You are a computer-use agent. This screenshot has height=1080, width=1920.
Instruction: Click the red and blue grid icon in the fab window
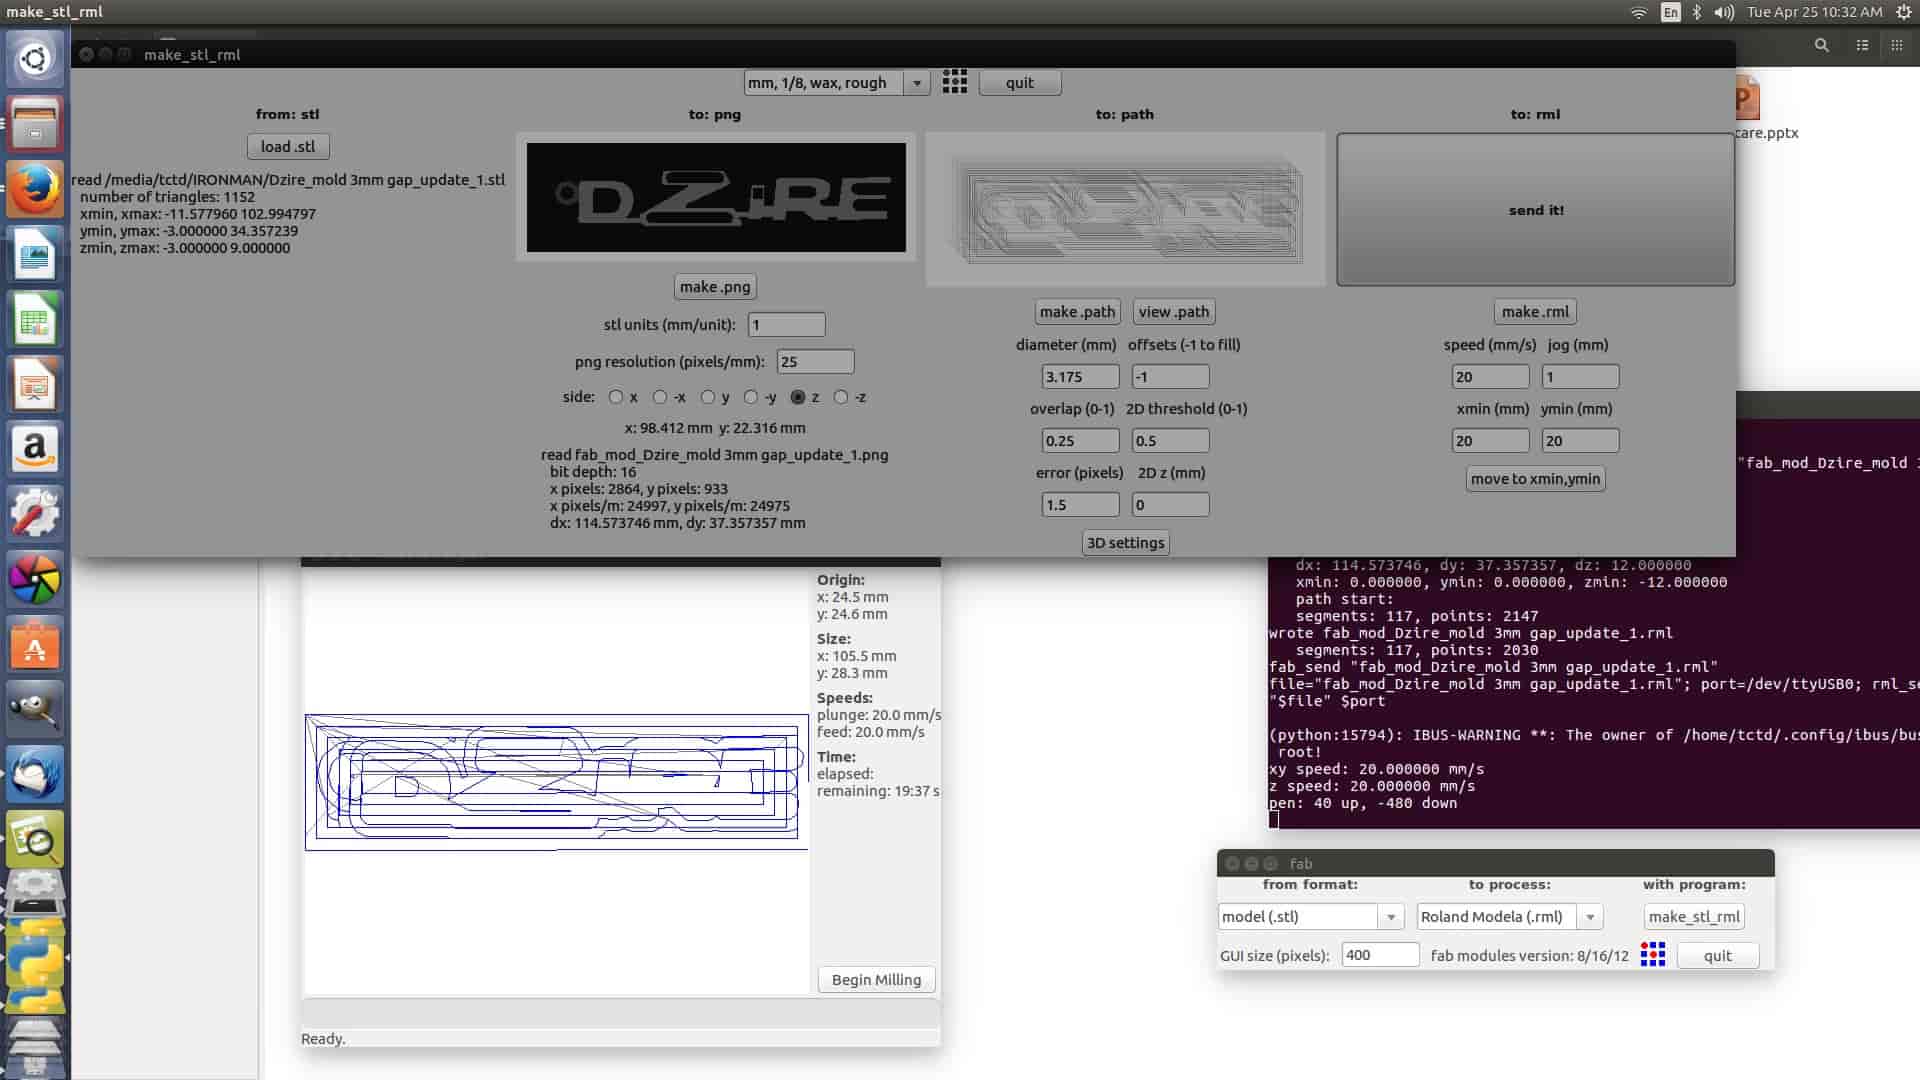click(x=1653, y=955)
